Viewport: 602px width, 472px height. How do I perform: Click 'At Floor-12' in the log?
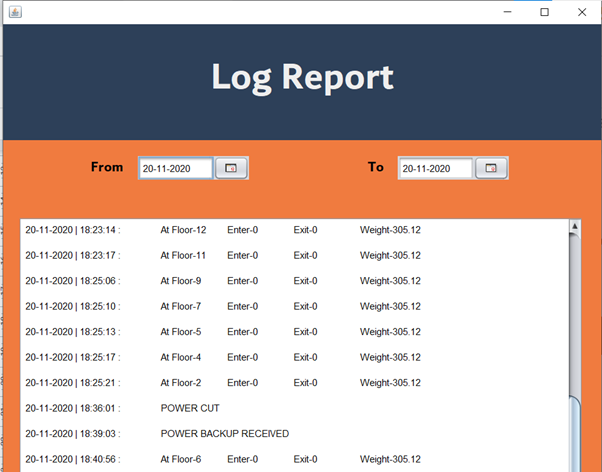point(184,230)
